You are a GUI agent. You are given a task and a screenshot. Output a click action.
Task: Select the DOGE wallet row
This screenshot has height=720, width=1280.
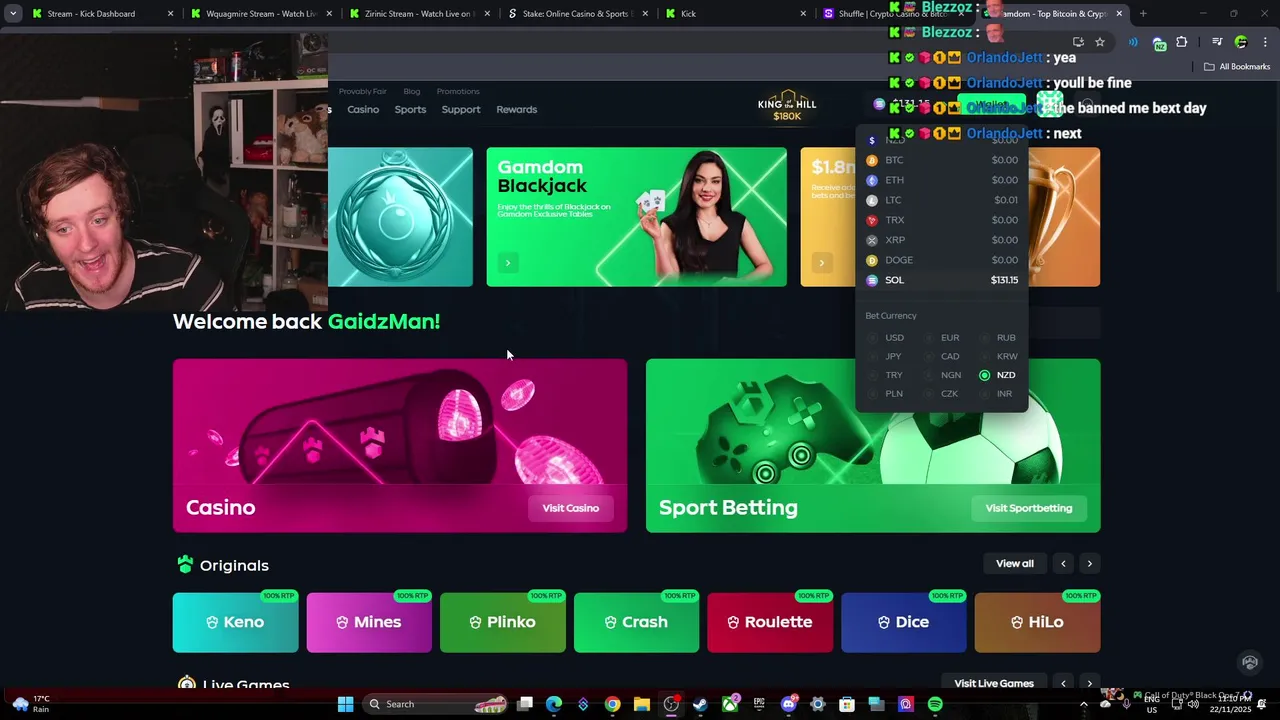[941, 260]
